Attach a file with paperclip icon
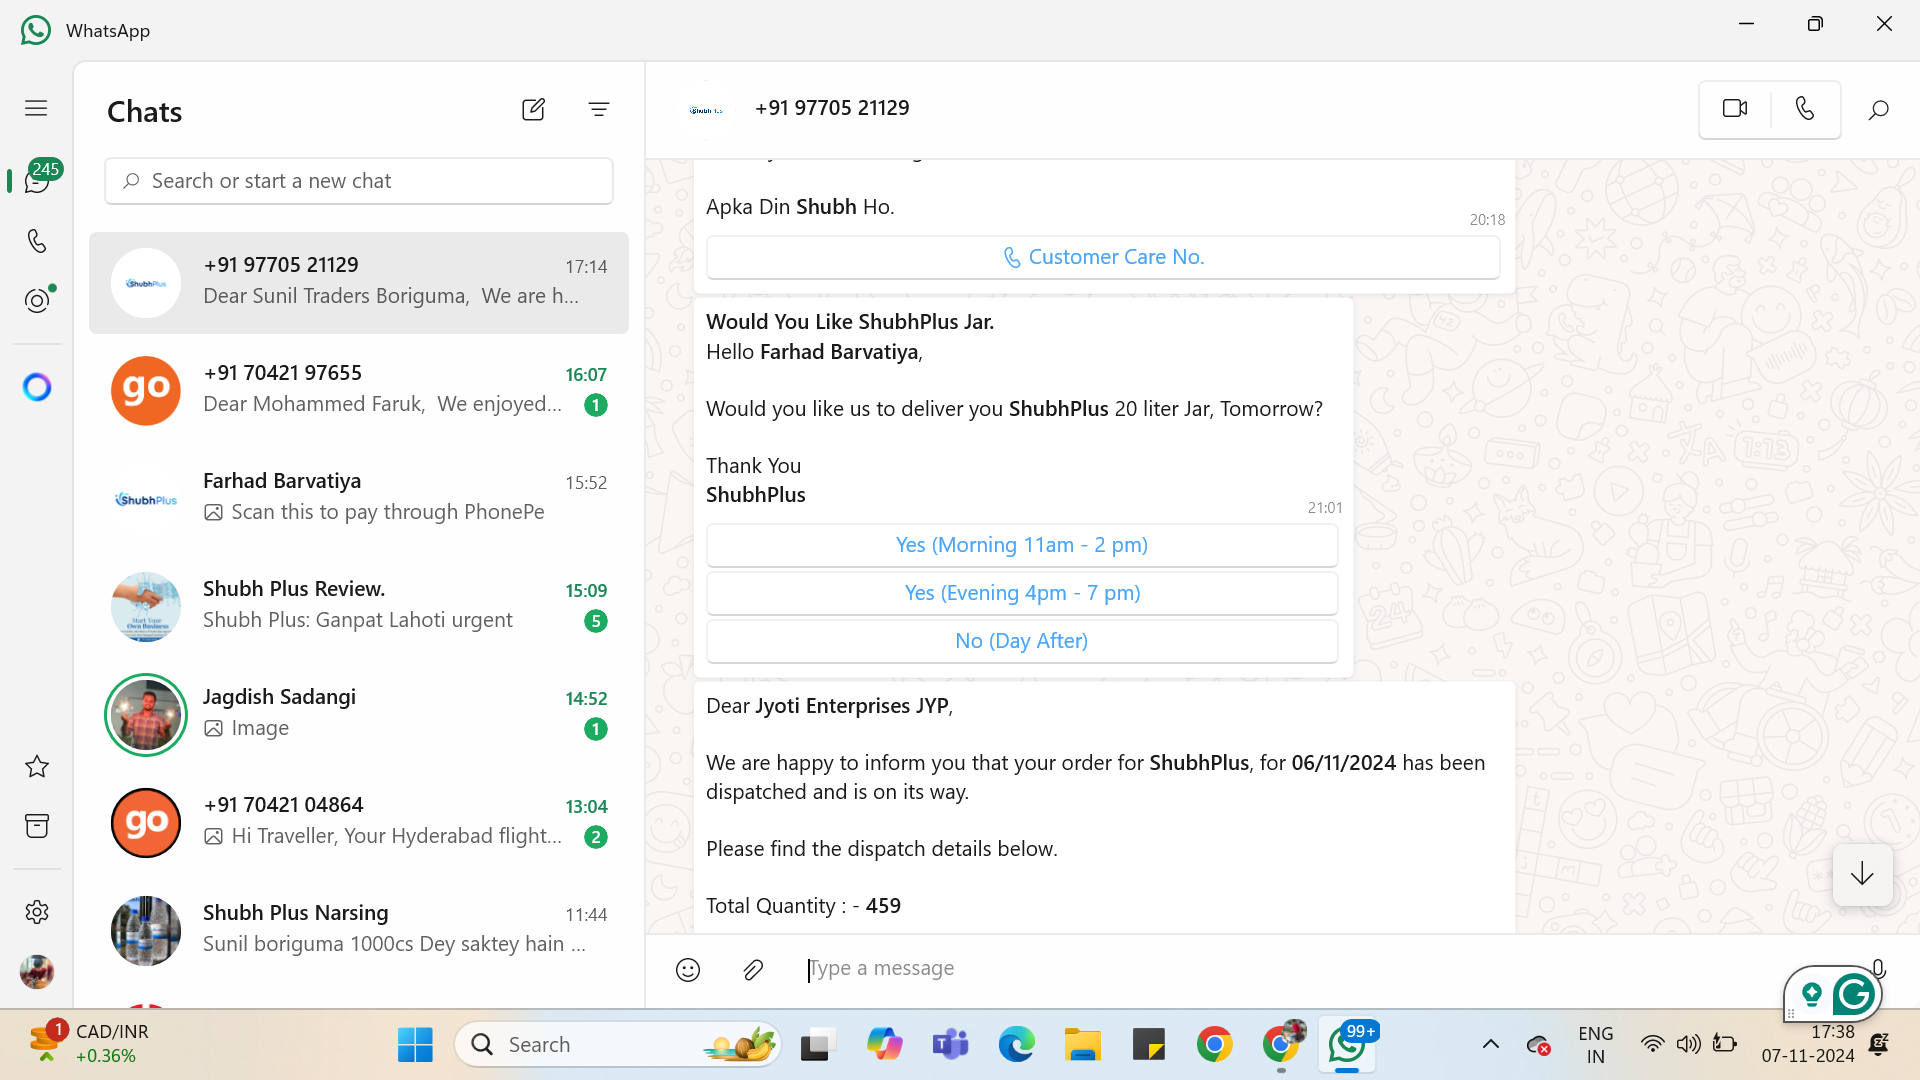Image resolution: width=1920 pixels, height=1080 pixels. point(753,970)
